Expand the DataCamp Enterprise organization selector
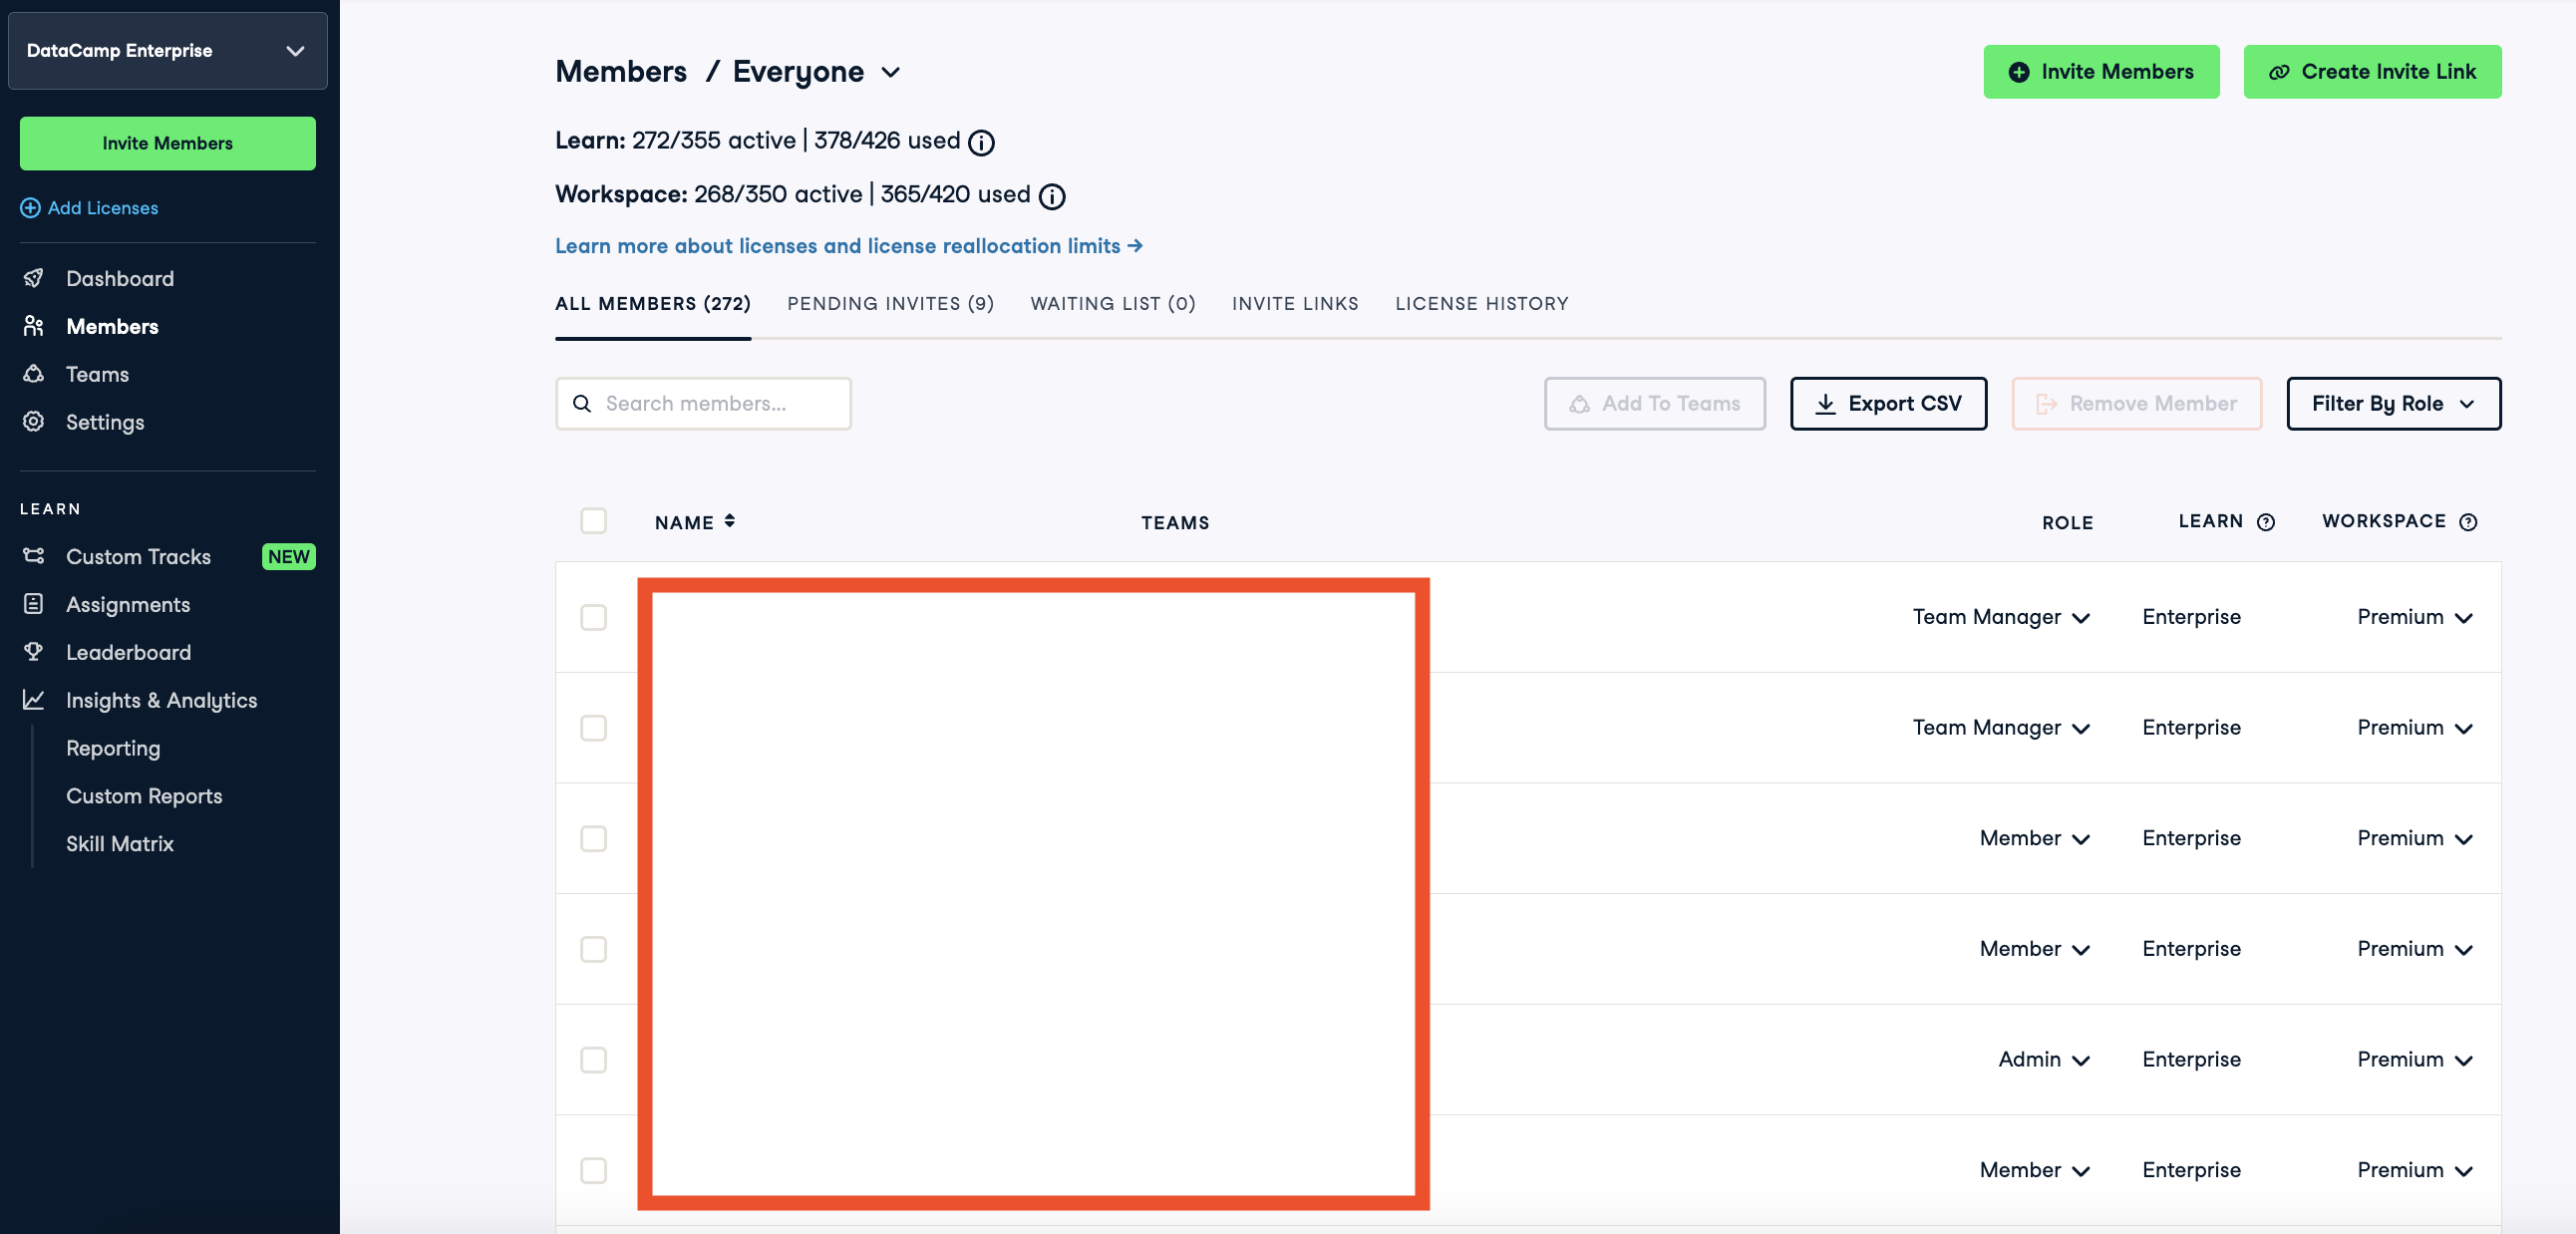This screenshot has width=2576, height=1234. tap(167, 51)
